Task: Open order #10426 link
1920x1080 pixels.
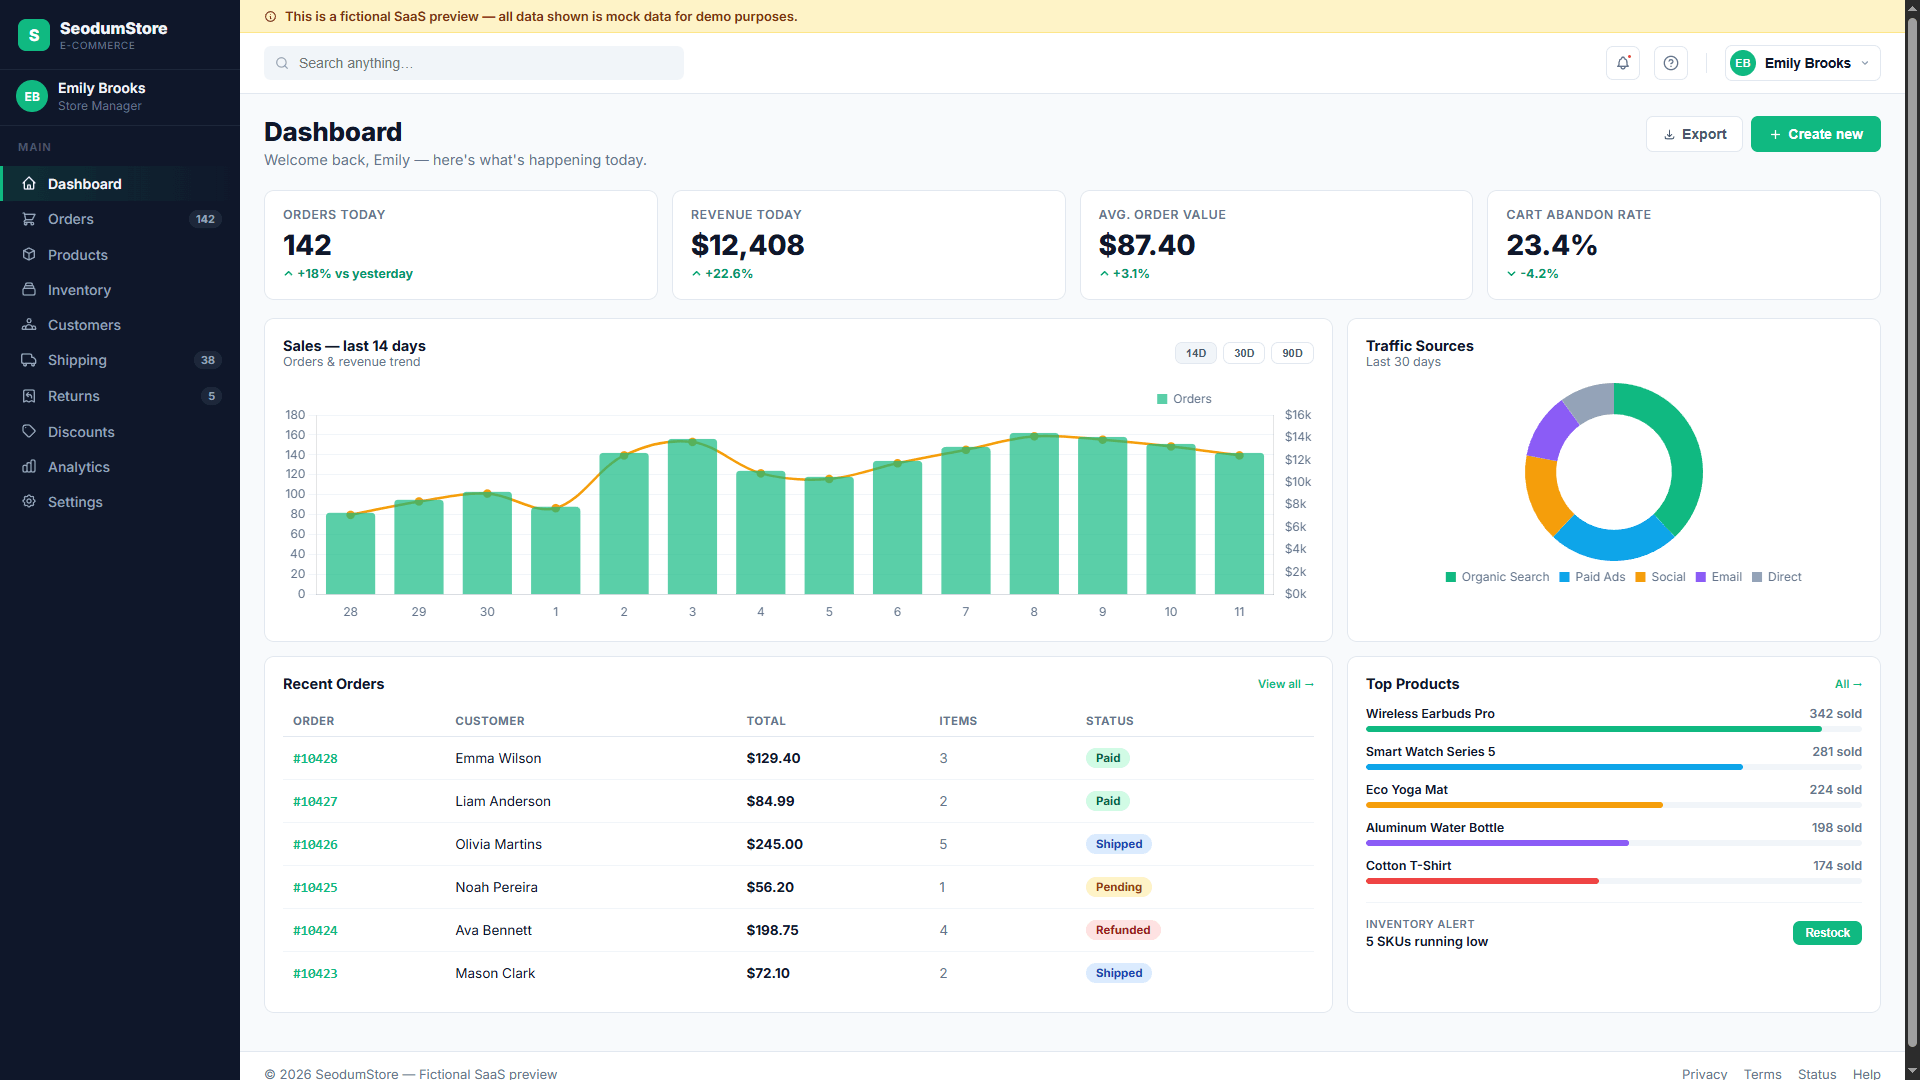Action: [x=315, y=845]
